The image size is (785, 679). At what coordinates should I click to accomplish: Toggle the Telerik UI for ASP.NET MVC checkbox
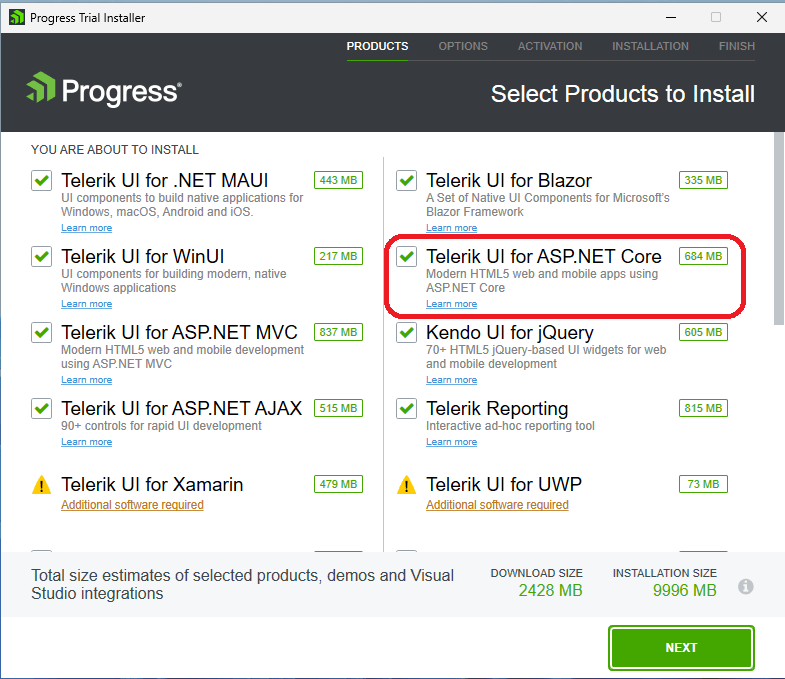pos(42,332)
